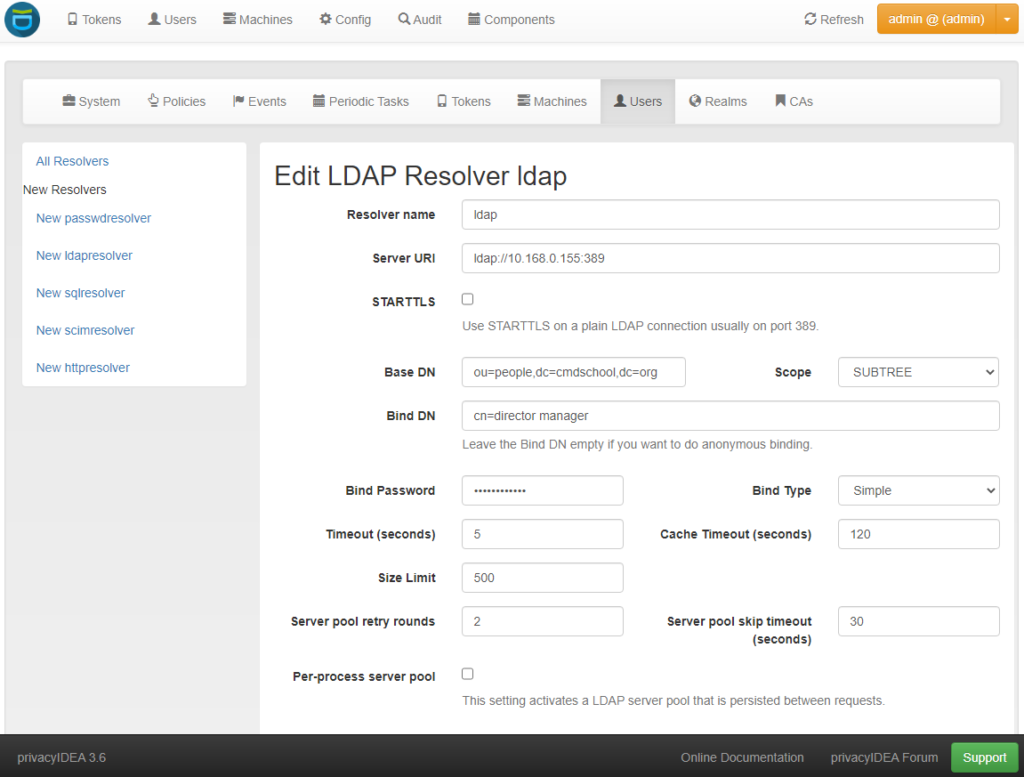This screenshot has height=777, width=1024.
Task: Click the privacyIDEA logo icon
Action: (x=21, y=19)
